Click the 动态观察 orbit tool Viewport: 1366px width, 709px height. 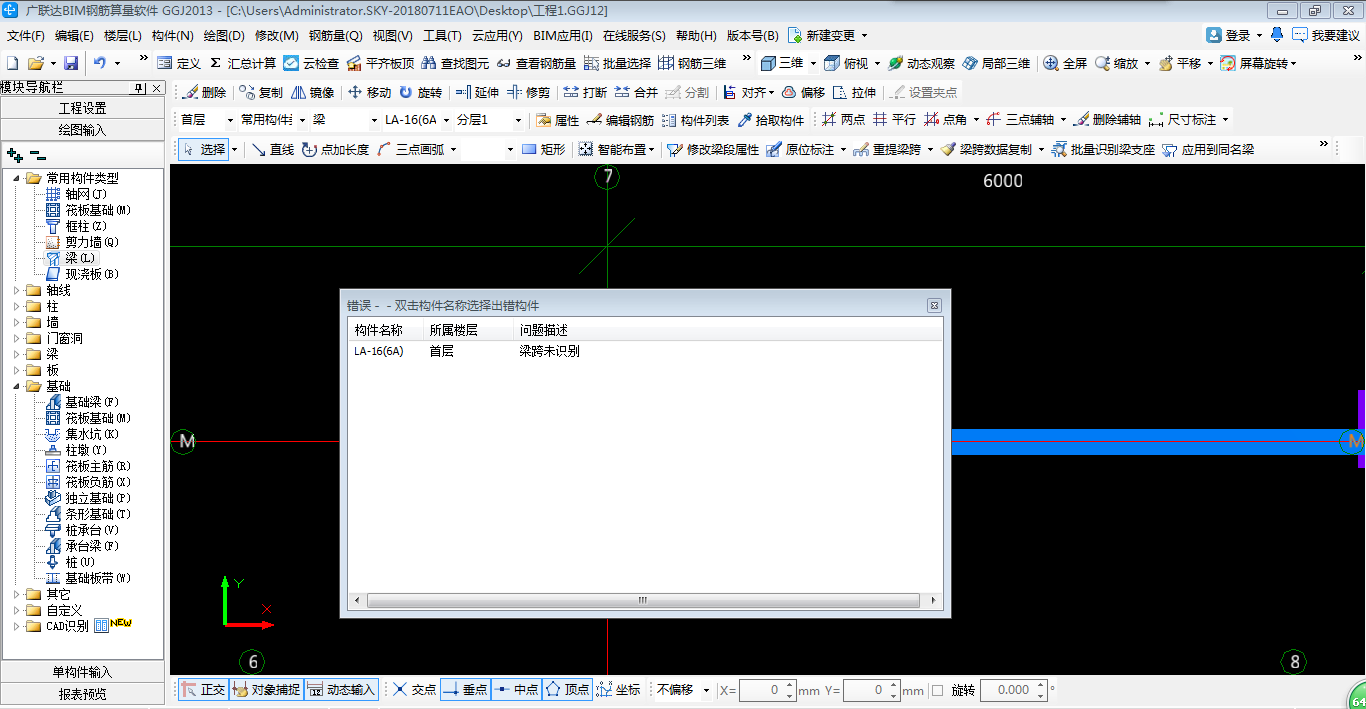coord(921,63)
